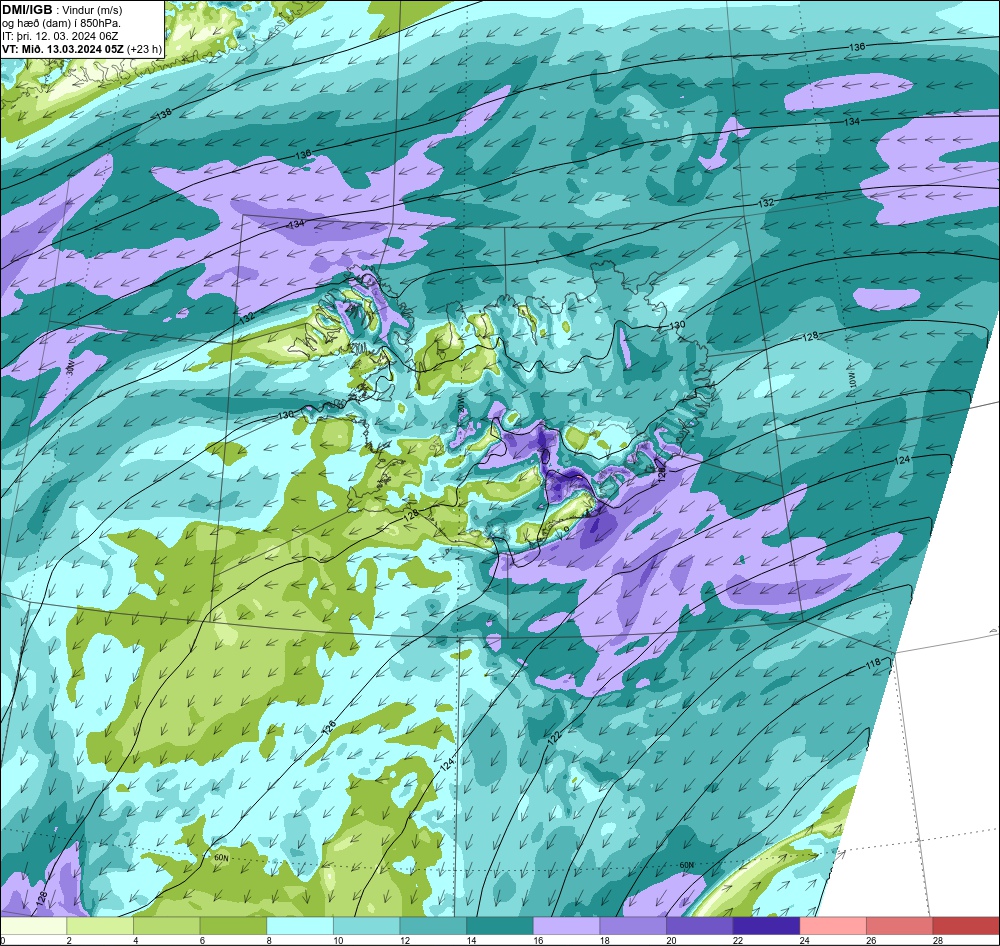Screen dimensions: 1000x946
Task: Select the 'og hæð (dam) í 850hPa.' line
Action: (61, 23)
